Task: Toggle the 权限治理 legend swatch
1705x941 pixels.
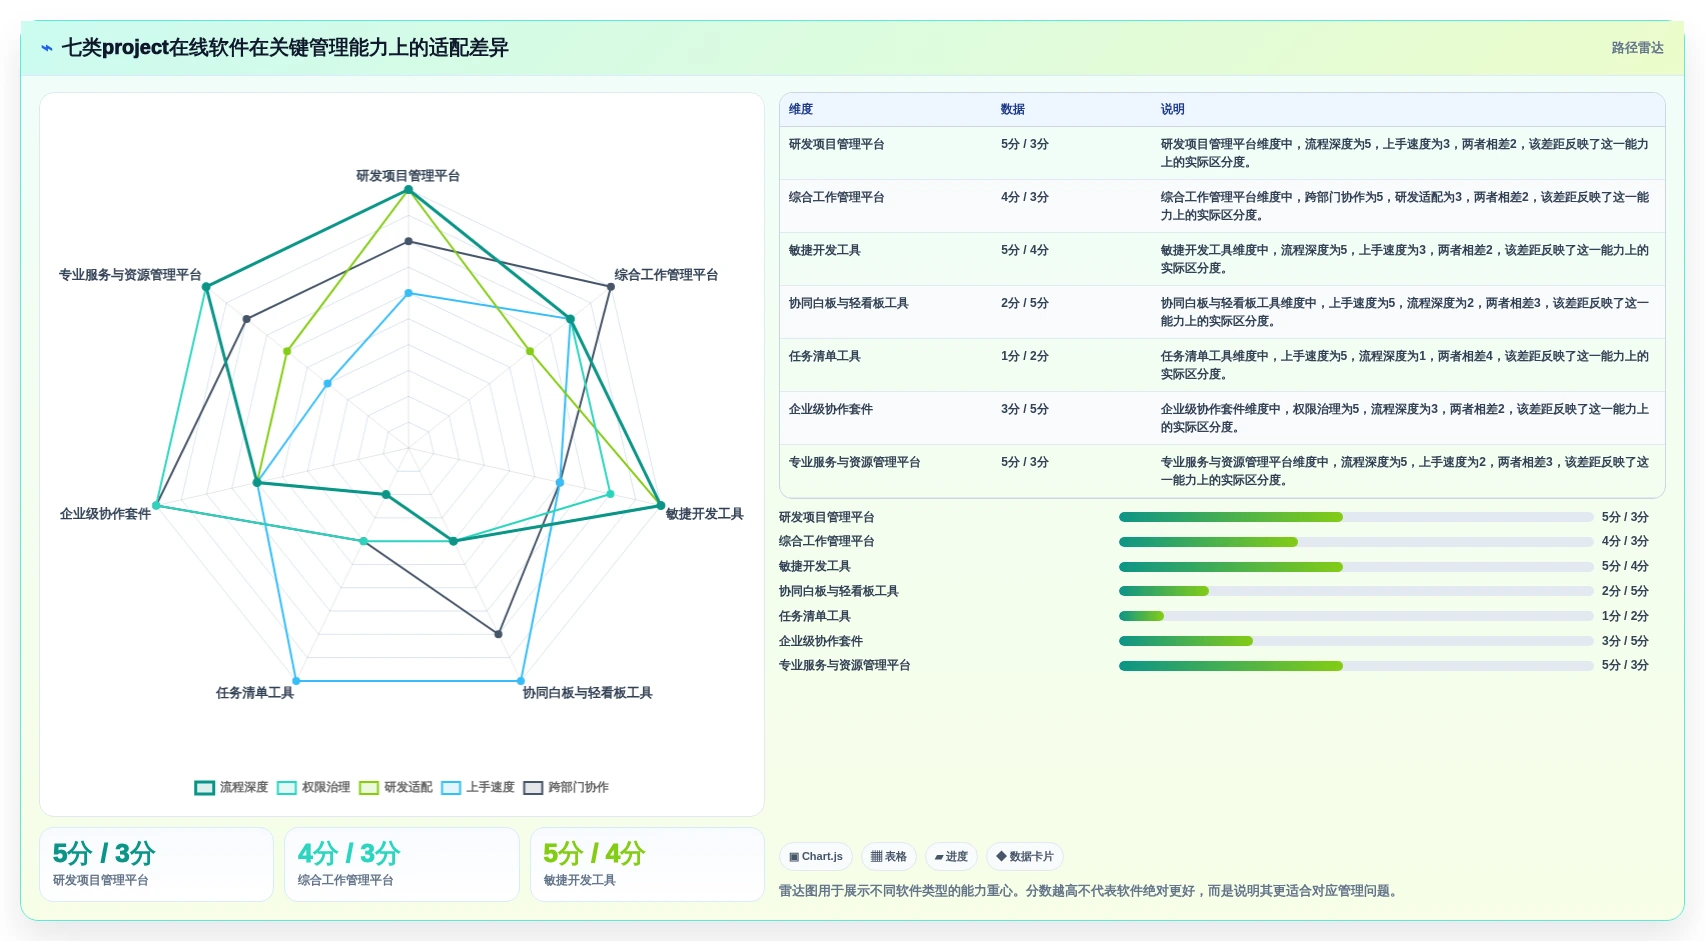Action: [287, 788]
